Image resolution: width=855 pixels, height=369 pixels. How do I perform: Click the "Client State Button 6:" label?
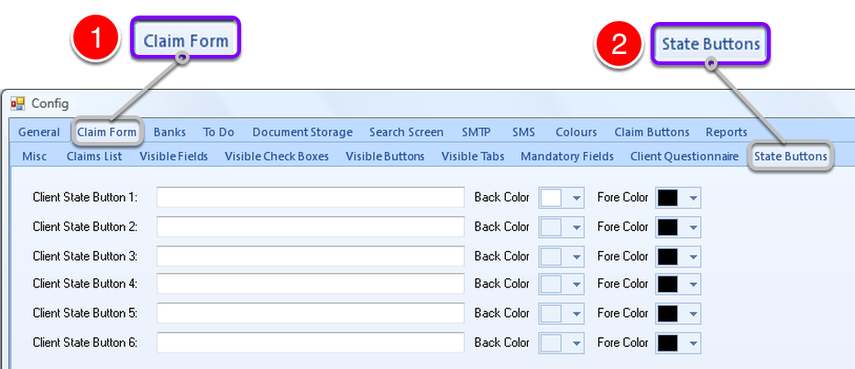[85, 343]
